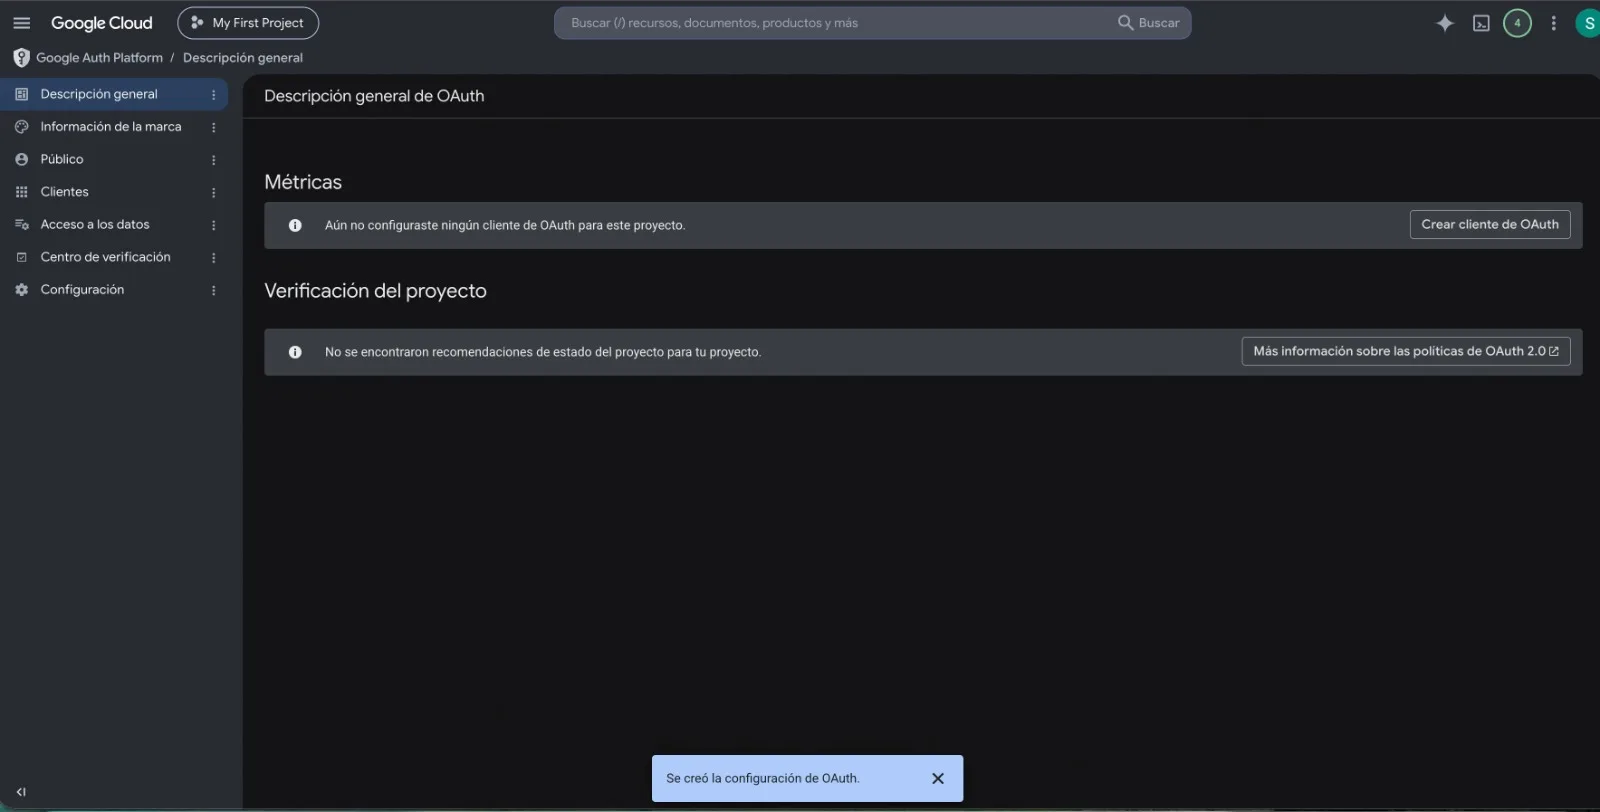Click the Google Cloud logo

102,23
